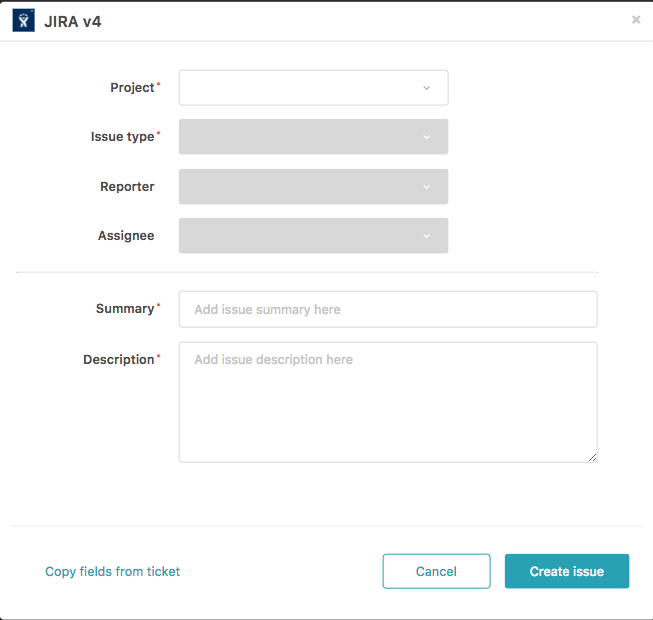Click the chevron arrow in Reporter field
The image size is (653, 620).
(x=426, y=187)
